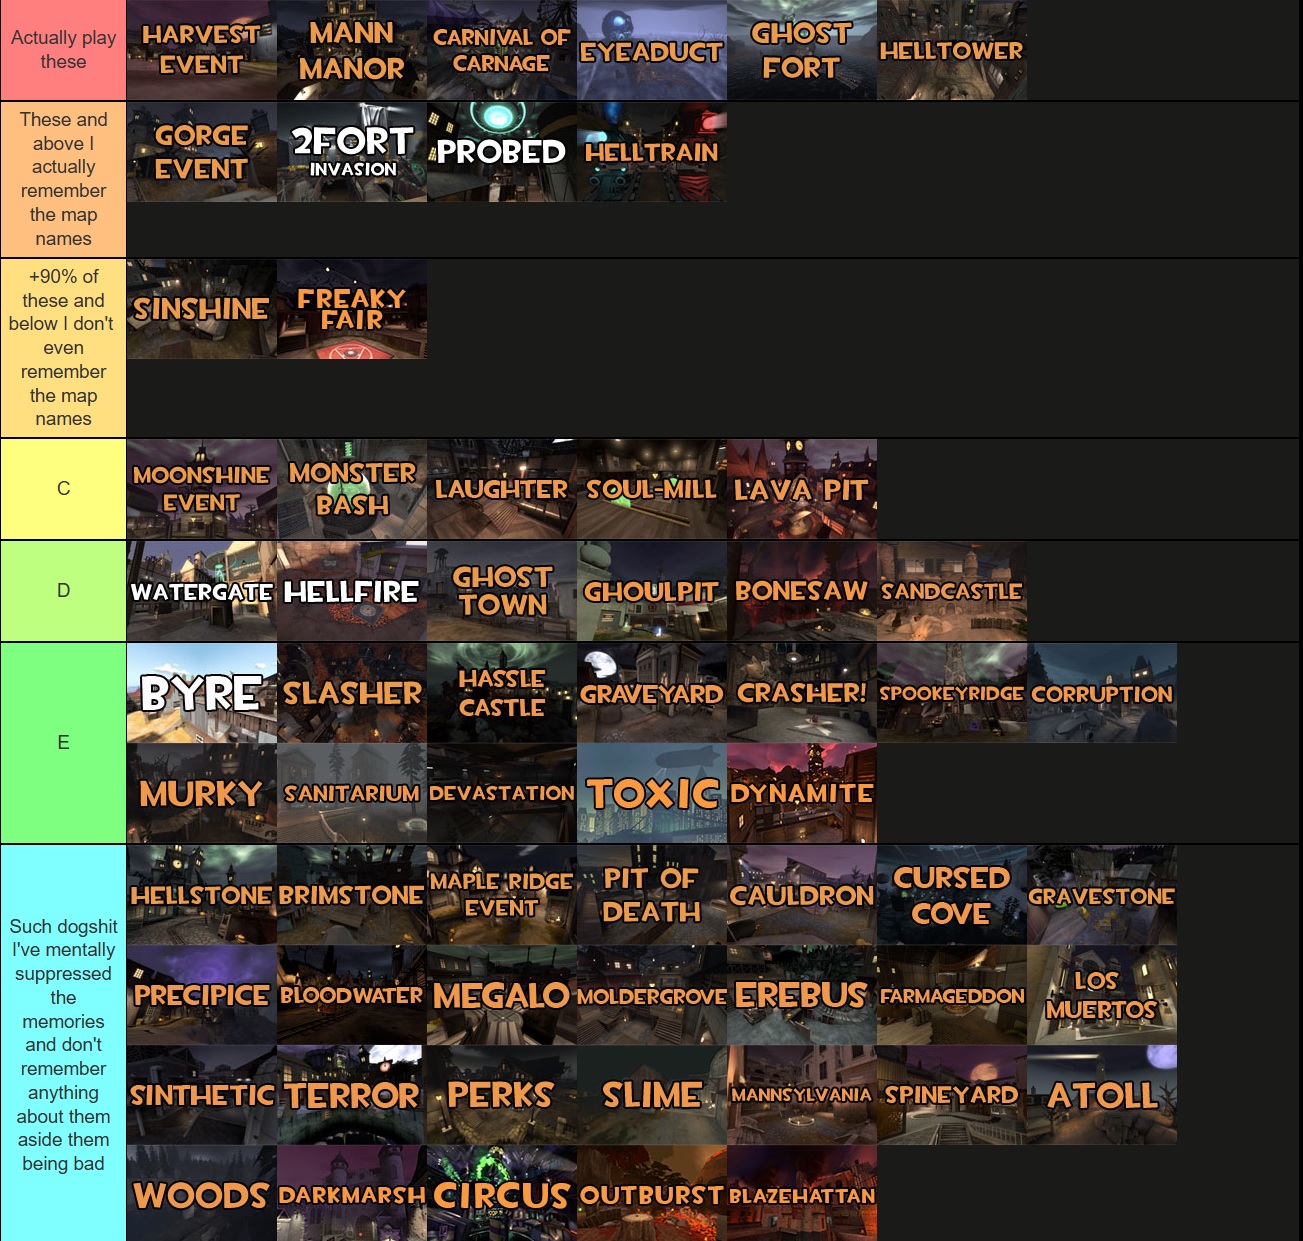Click the Helltrain map thumbnail
The height and width of the screenshot is (1241, 1303).
tap(652, 152)
